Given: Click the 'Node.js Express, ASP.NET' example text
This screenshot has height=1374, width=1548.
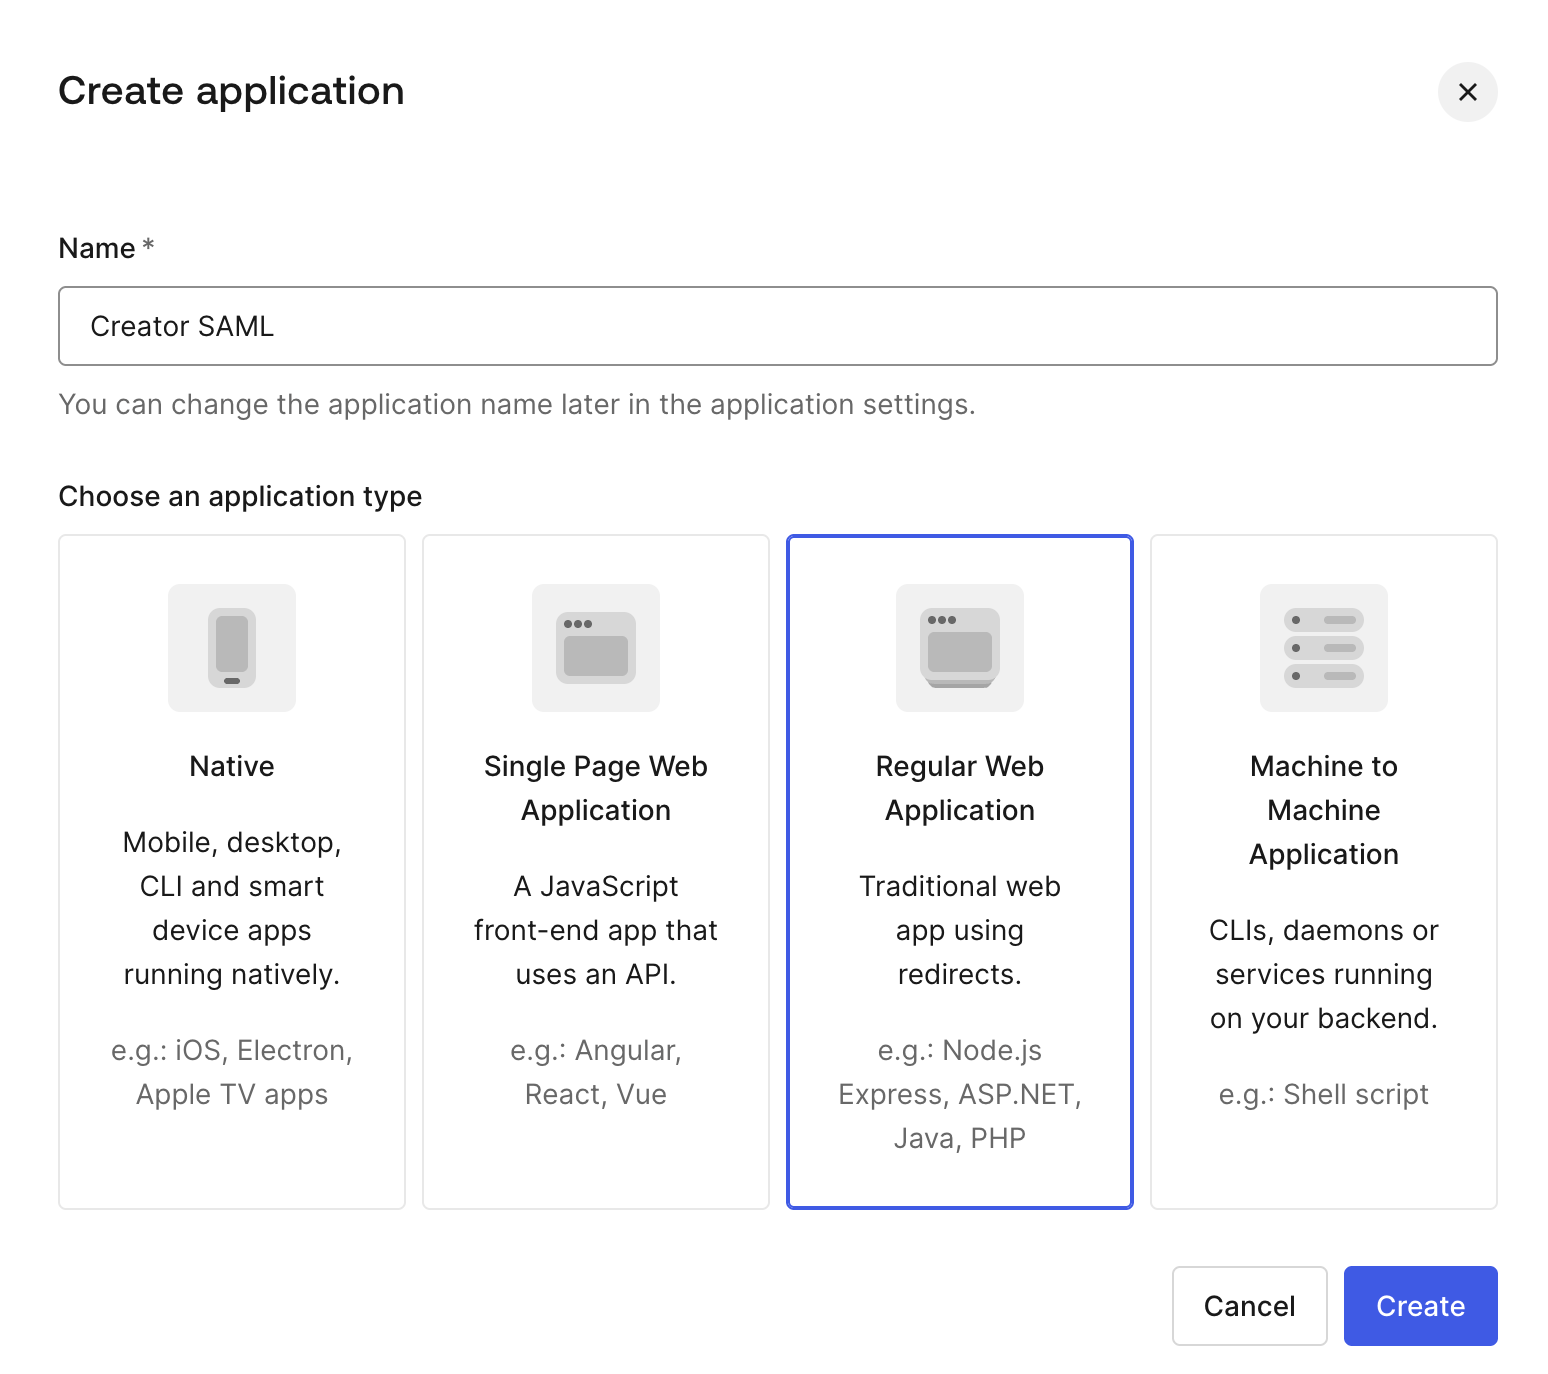Looking at the screenshot, I should coord(960,1094).
